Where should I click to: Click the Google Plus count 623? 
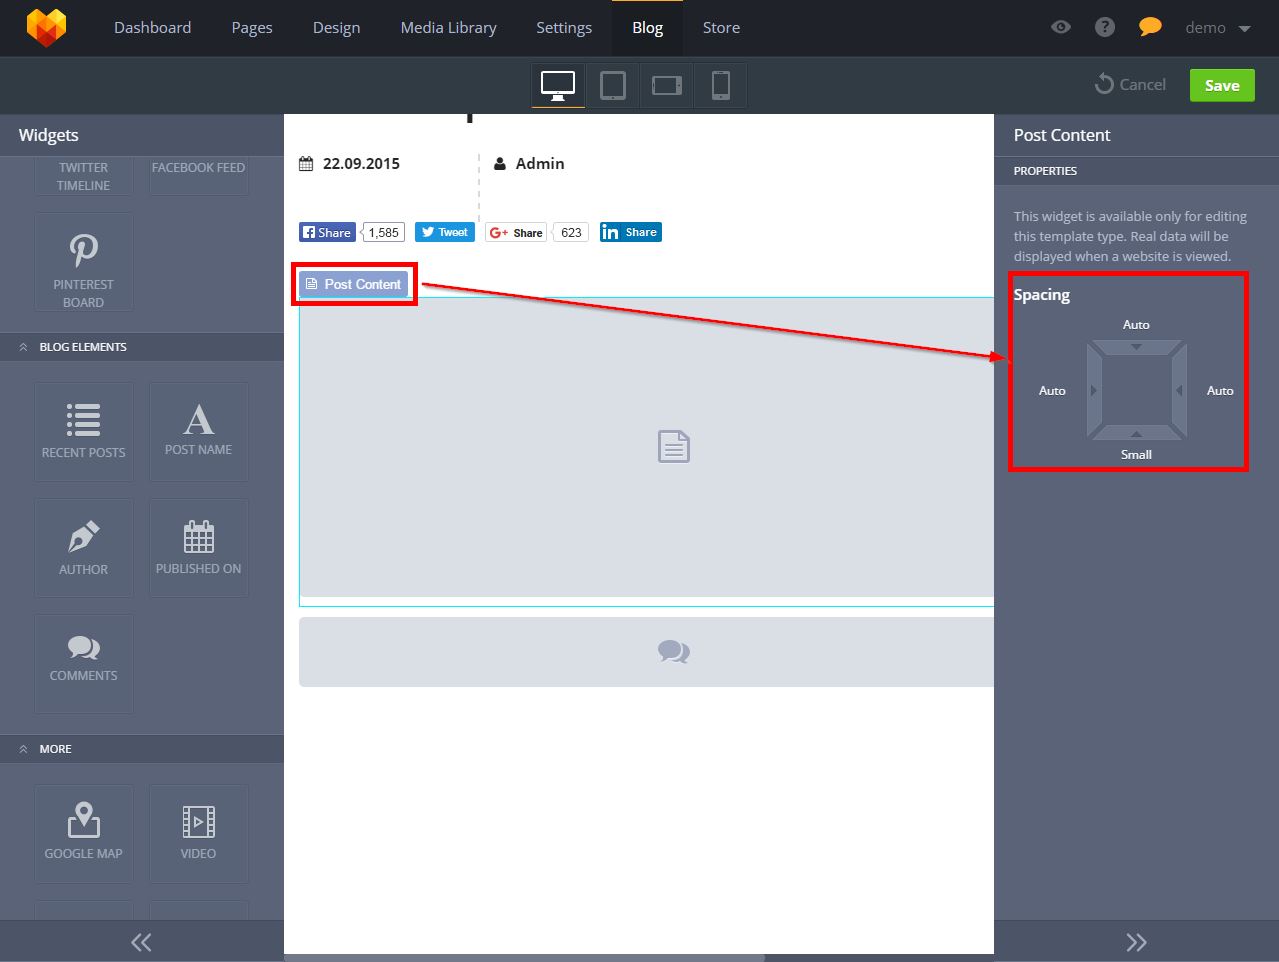coord(571,232)
